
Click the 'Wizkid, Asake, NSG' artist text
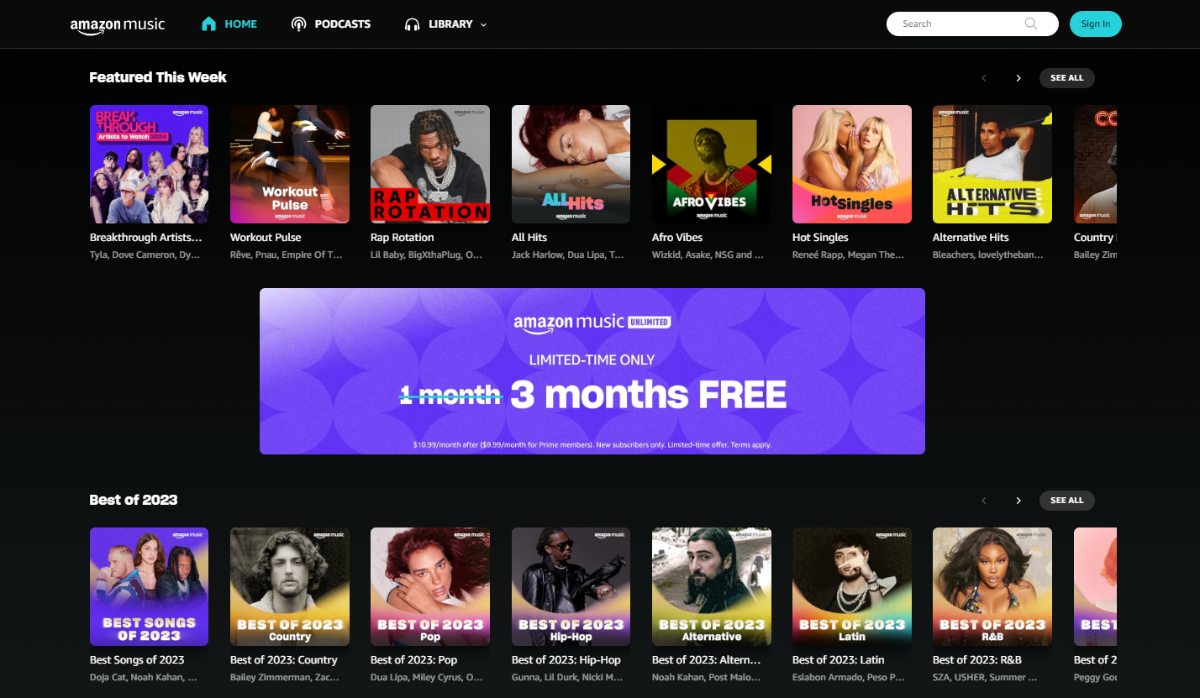708,255
